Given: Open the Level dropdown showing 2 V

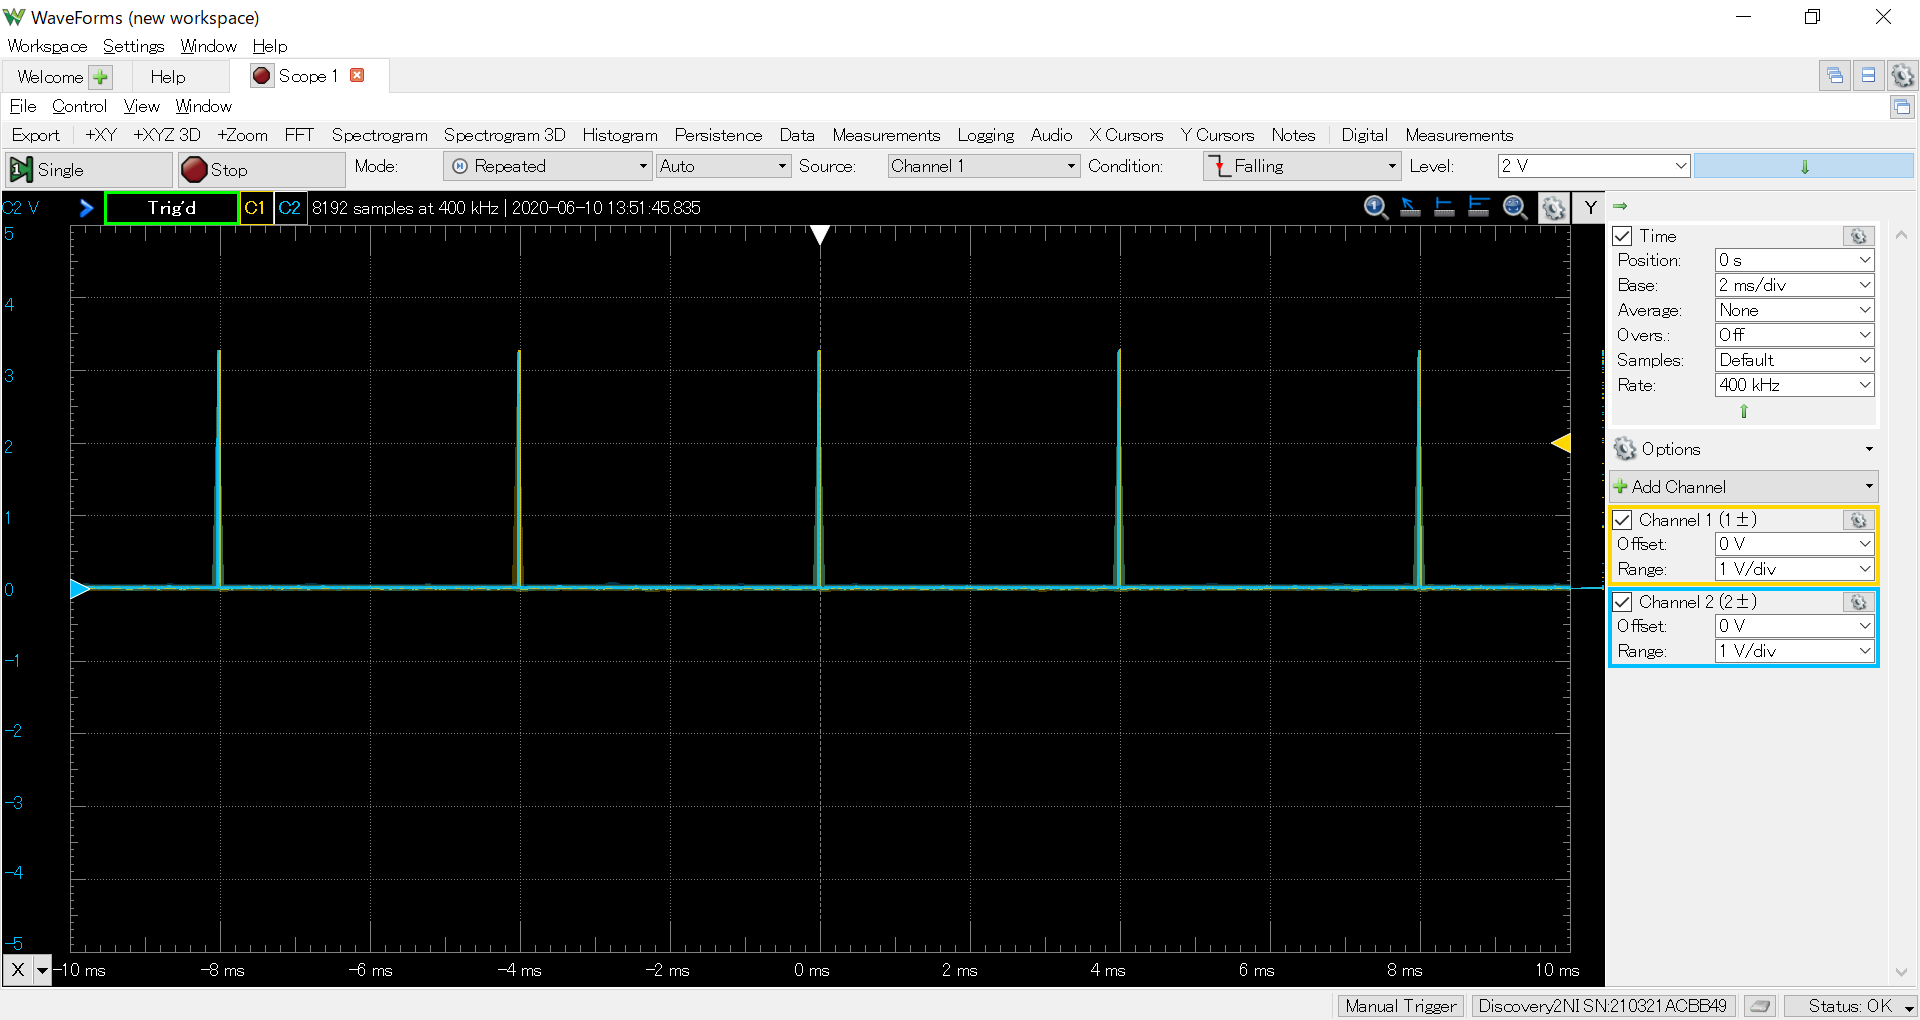Looking at the screenshot, I should pyautogui.click(x=1594, y=166).
